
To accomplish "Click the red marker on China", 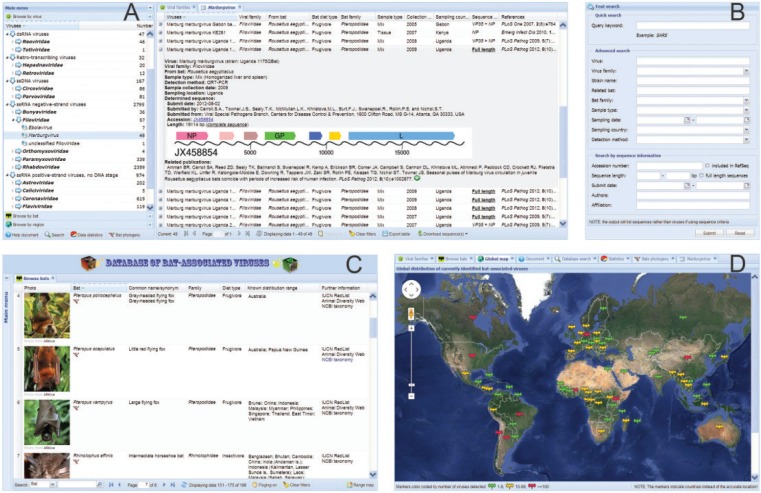I will [x=687, y=358].
